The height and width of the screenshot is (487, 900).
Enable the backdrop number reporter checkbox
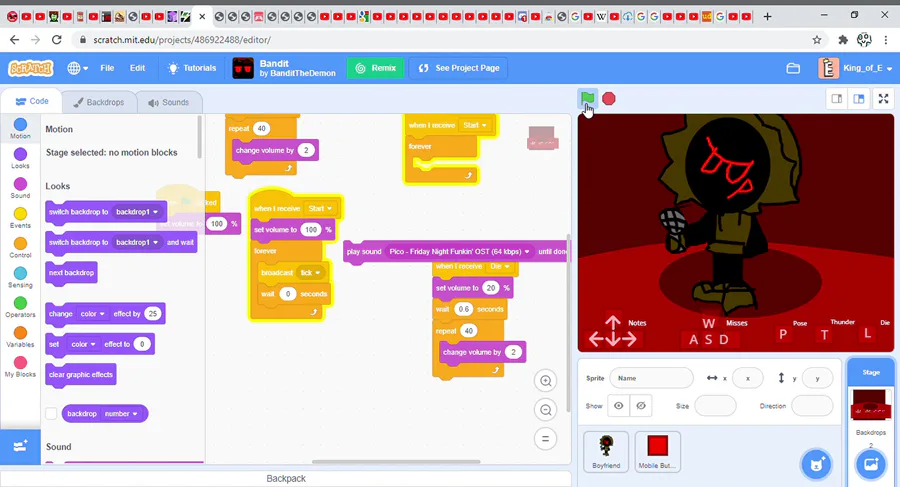coord(51,413)
